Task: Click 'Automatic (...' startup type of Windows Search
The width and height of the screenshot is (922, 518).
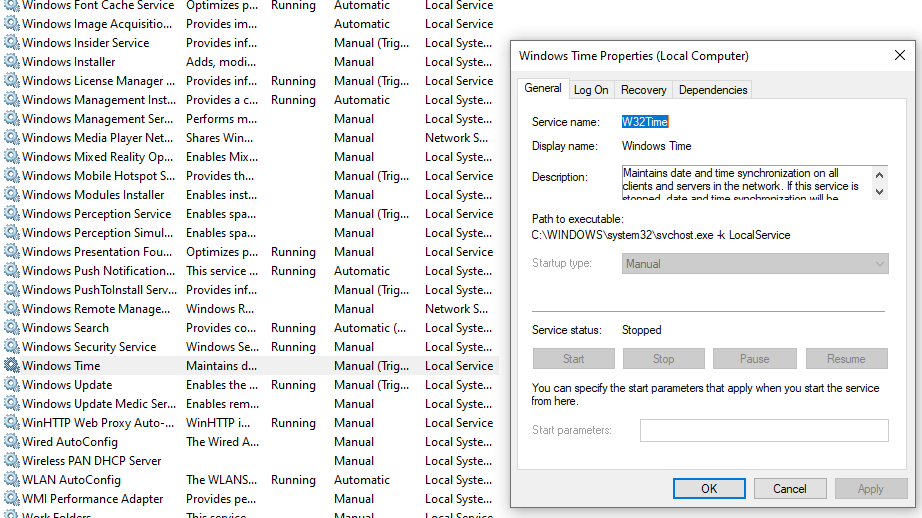Action: coord(370,327)
